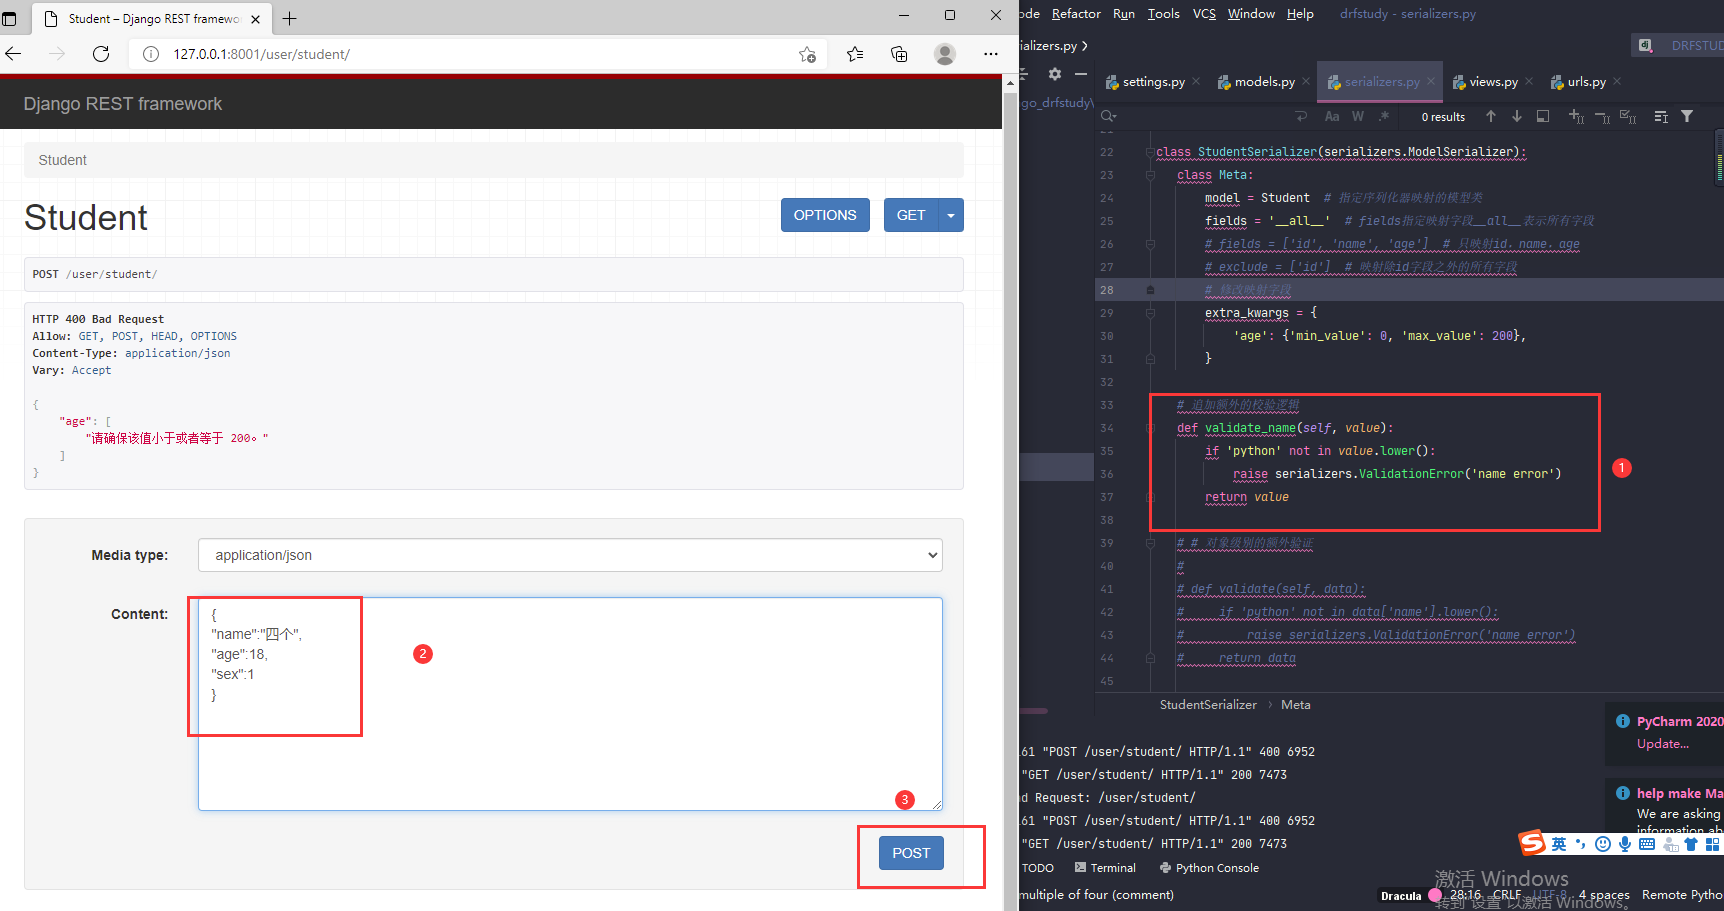
Task: Click the address bar URL field
Action: (x=480, y=54)
